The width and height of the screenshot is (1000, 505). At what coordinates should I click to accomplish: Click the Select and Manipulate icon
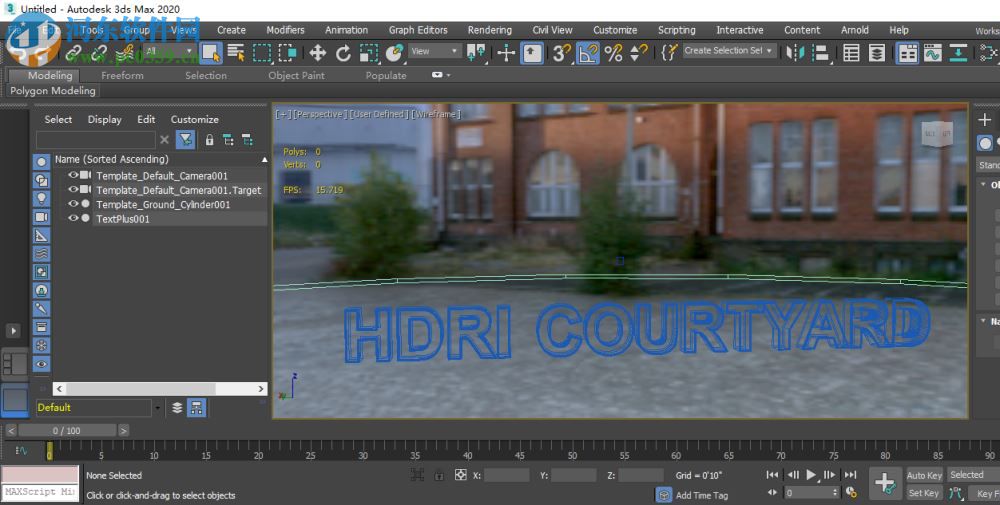click(506, 53)
